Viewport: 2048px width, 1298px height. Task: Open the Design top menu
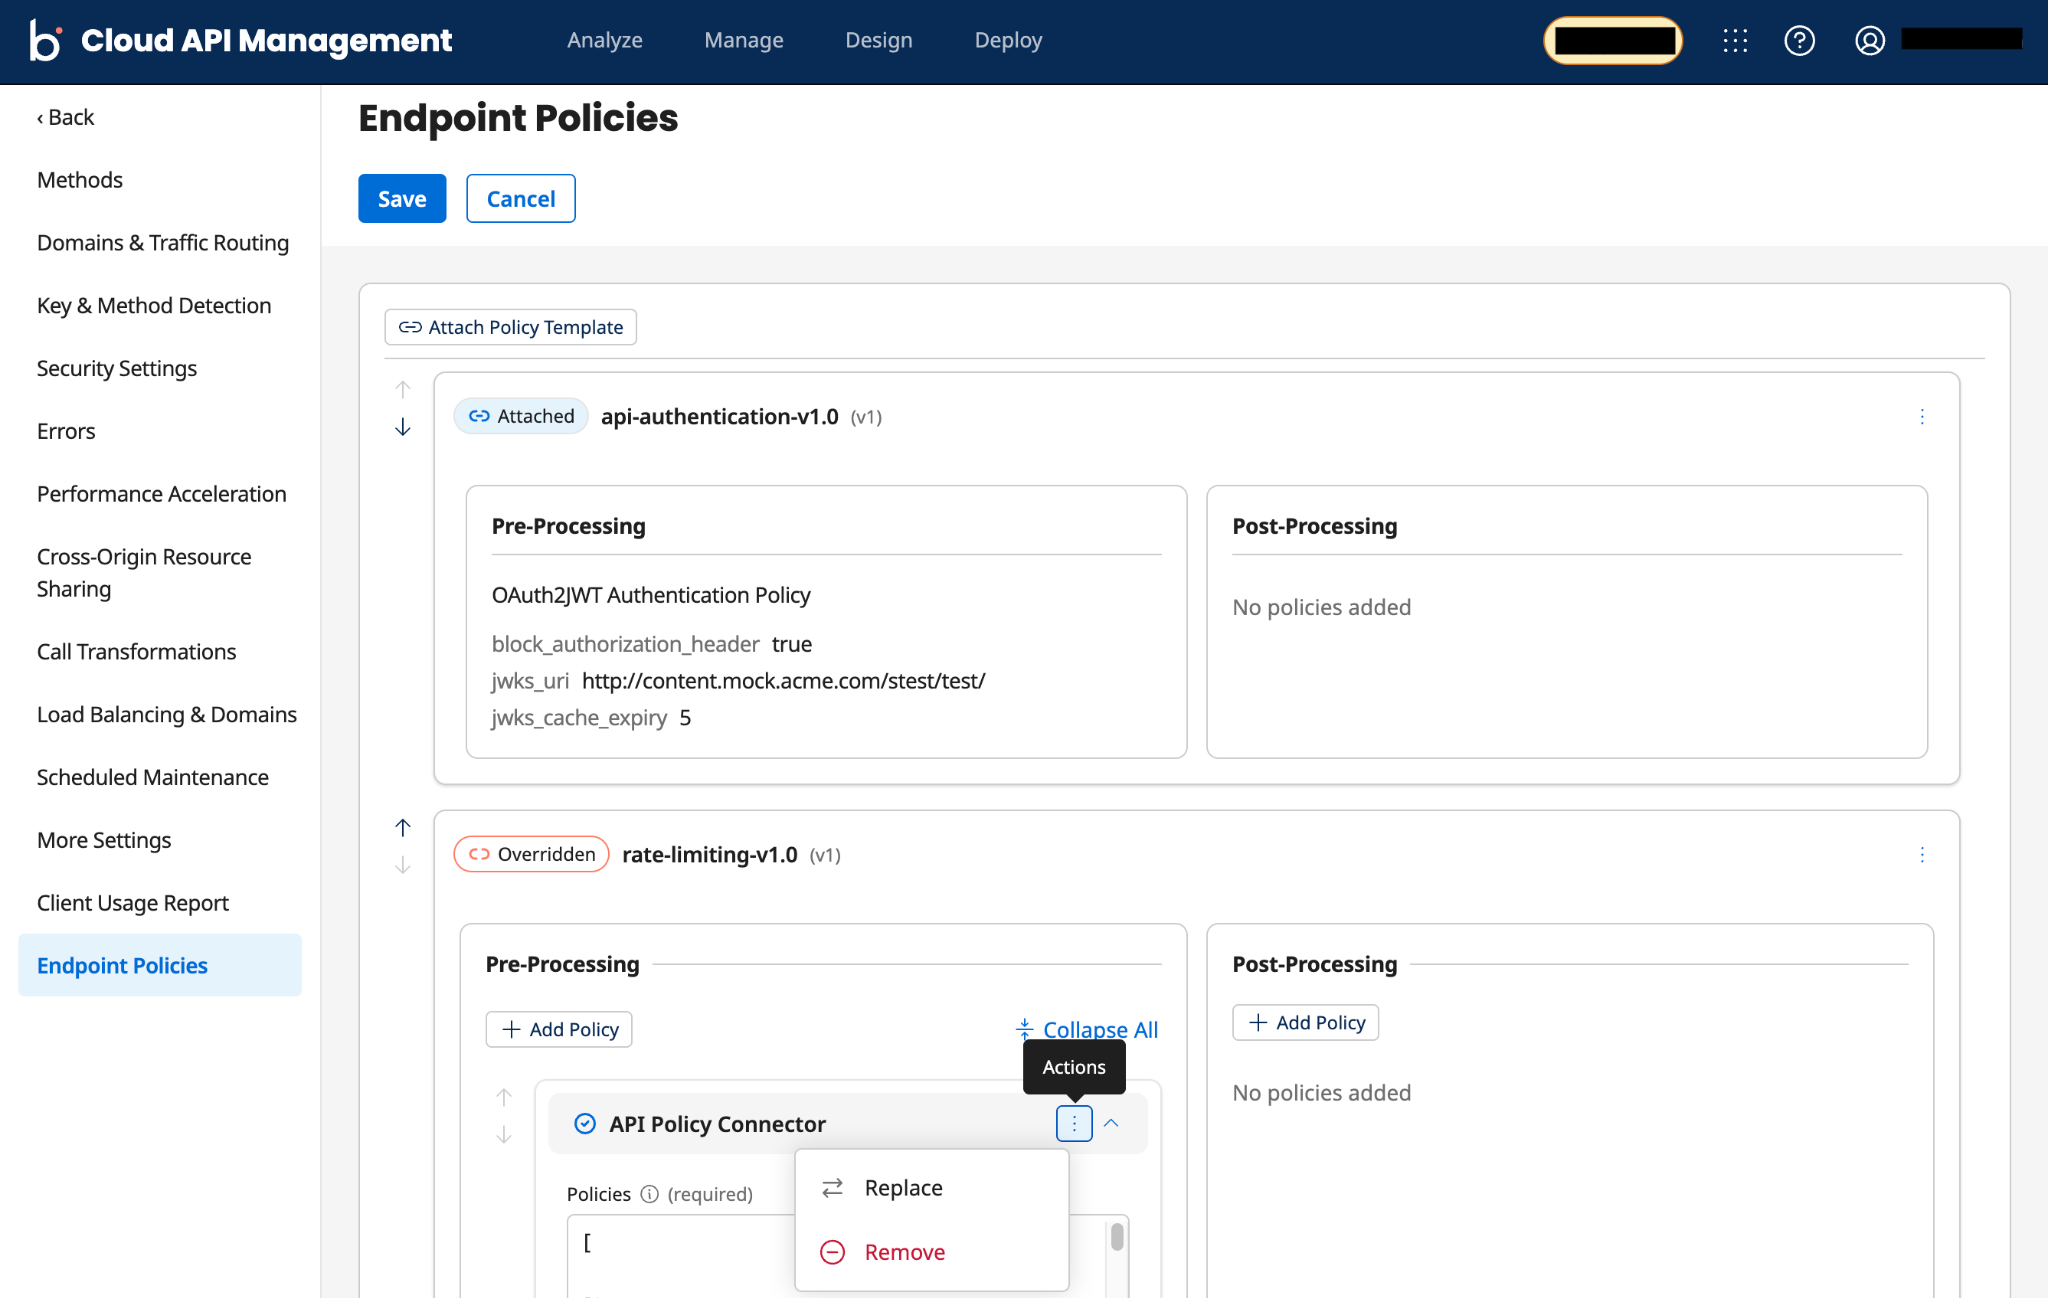coord(879,40)
